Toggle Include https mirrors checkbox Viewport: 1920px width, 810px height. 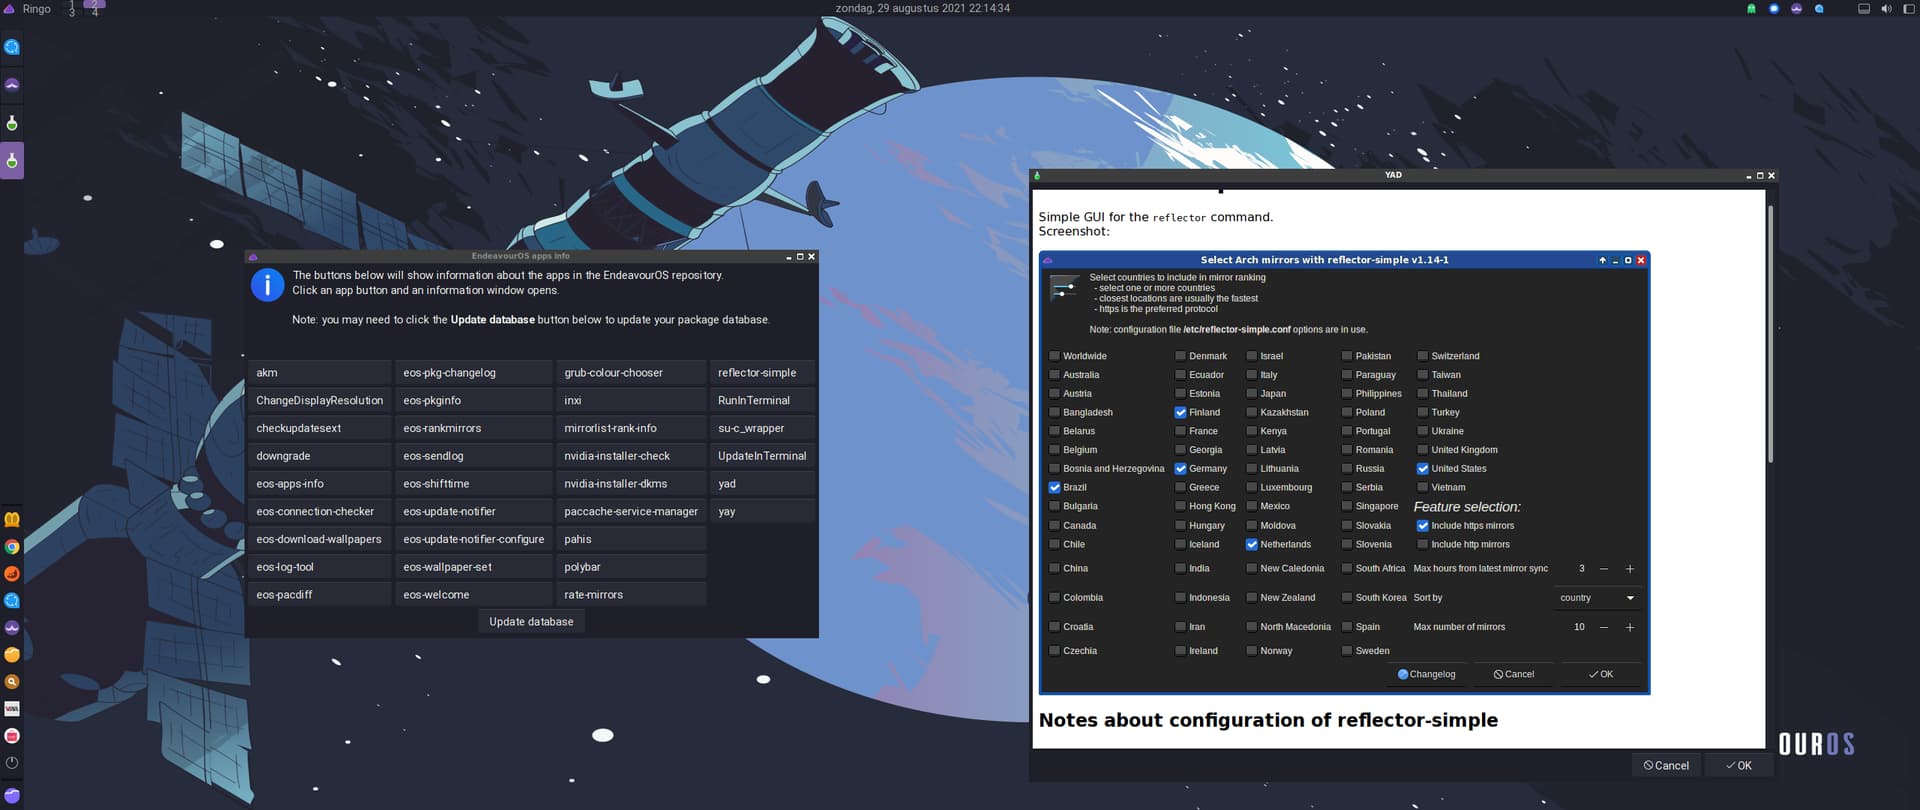1422,525
